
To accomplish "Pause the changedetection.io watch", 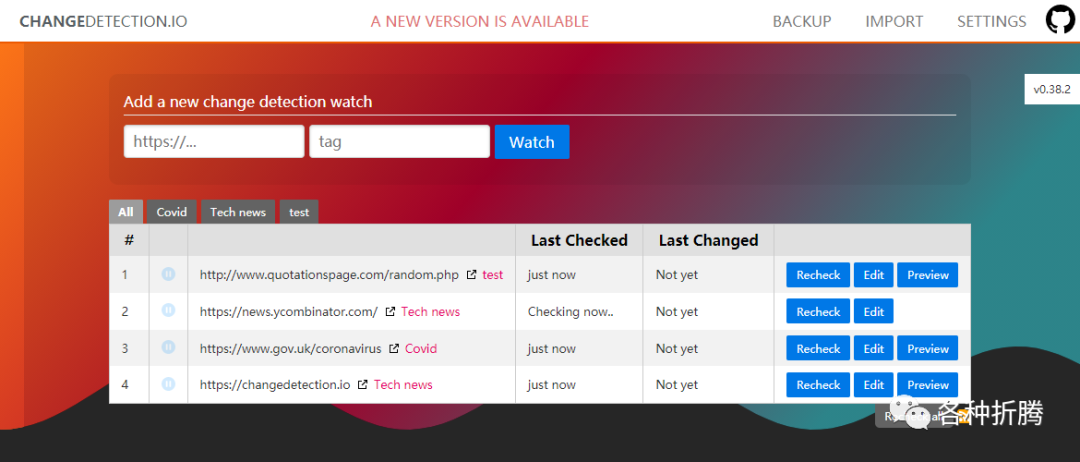I will tap(168, 384).
